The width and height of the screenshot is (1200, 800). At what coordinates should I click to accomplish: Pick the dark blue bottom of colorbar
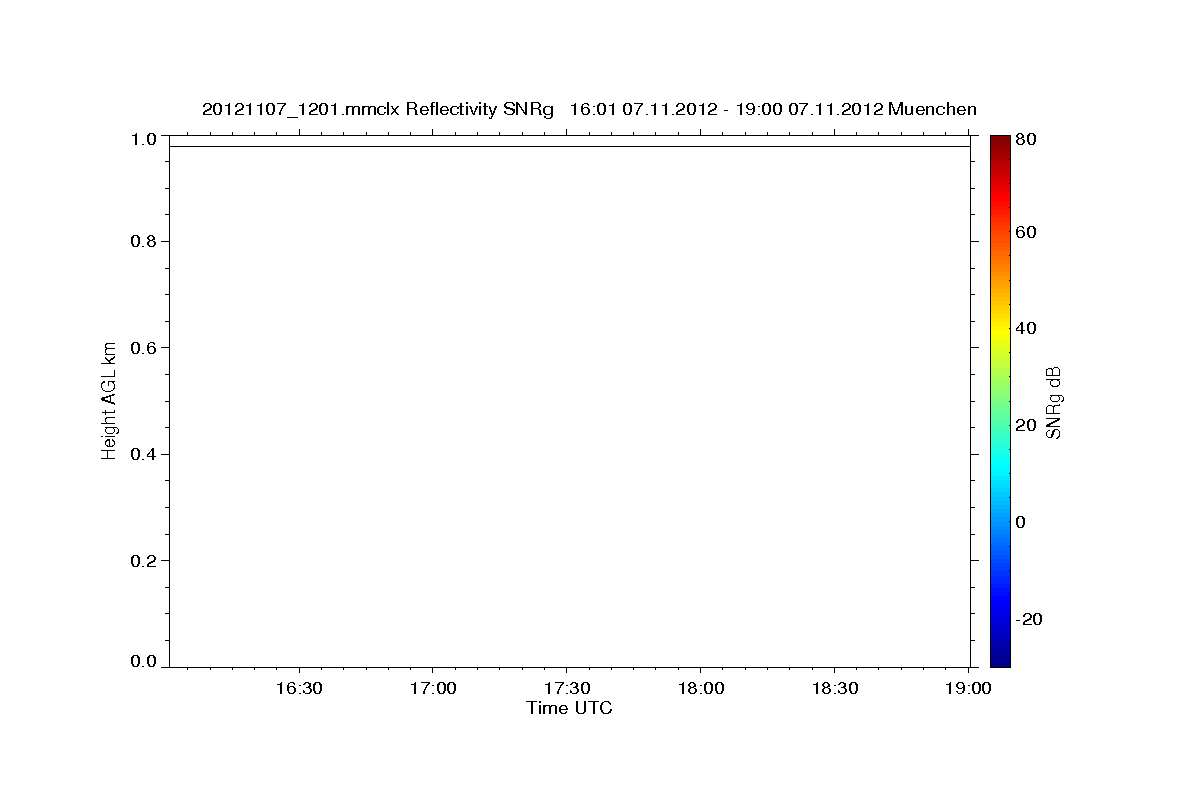(1000, 659)
